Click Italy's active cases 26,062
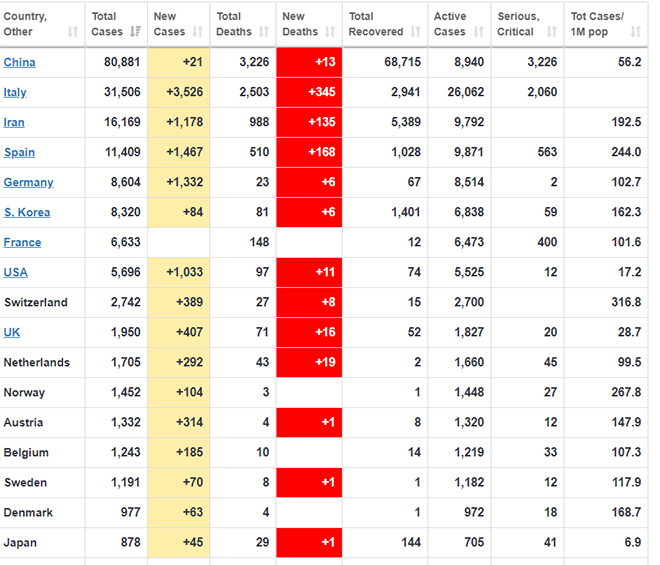 [466, 92]
